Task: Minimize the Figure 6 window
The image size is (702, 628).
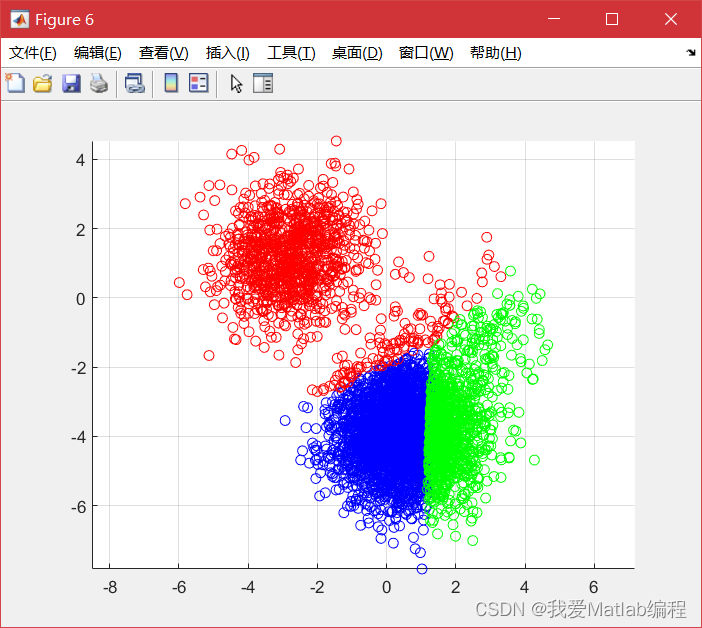Action: coord(554,19)
